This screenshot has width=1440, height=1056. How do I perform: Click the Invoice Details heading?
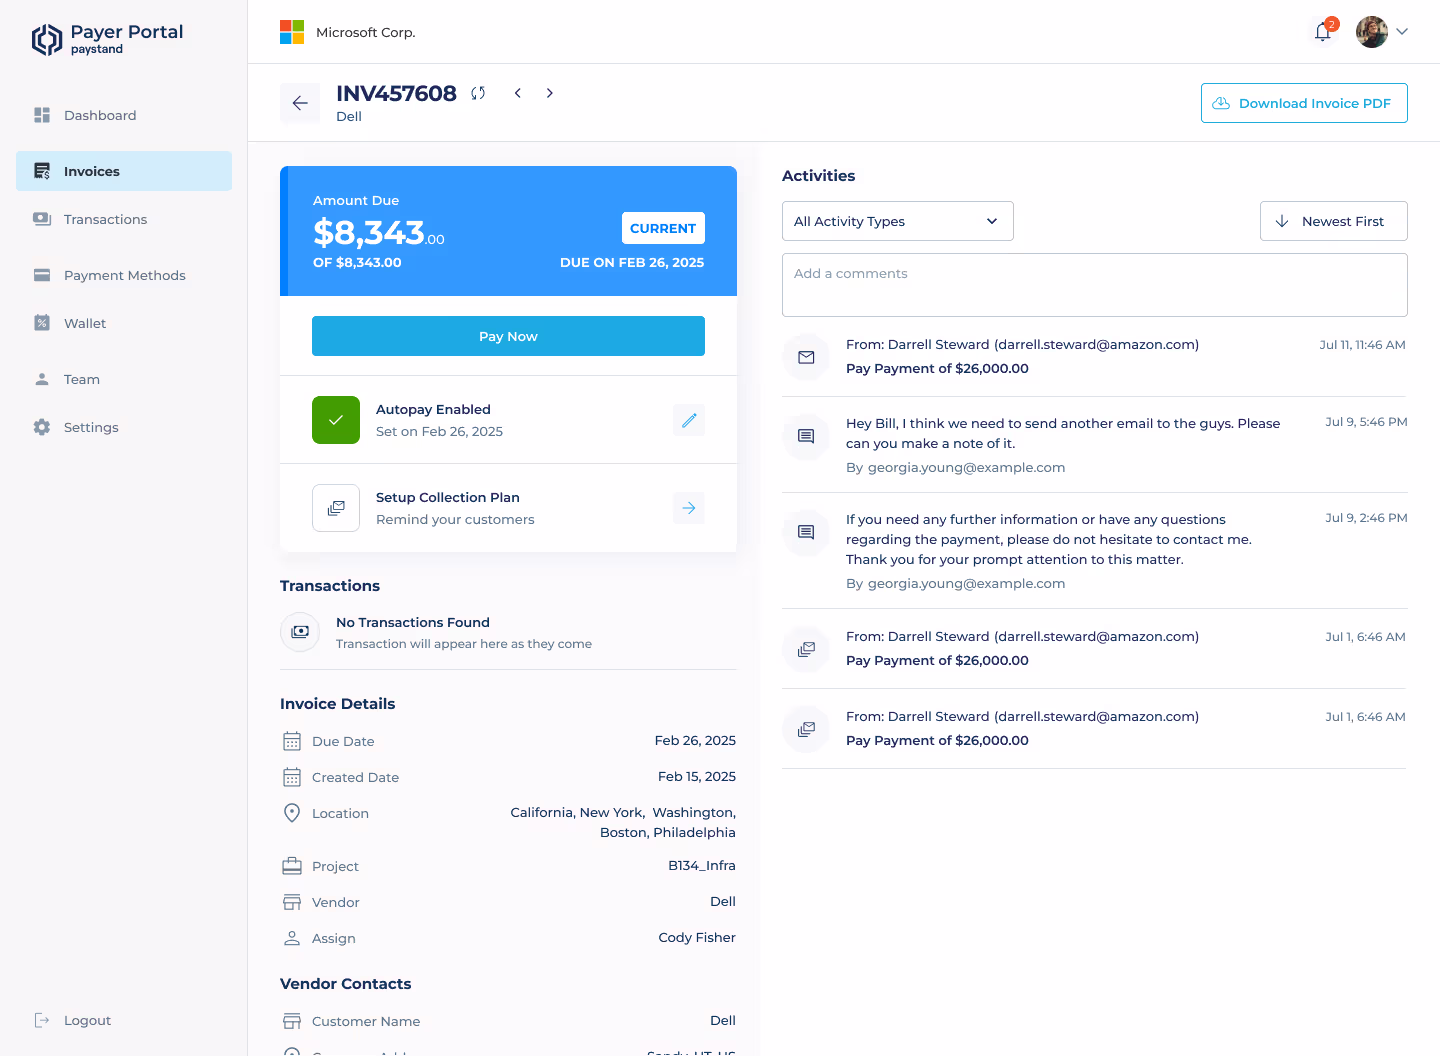tap(338, 703)
